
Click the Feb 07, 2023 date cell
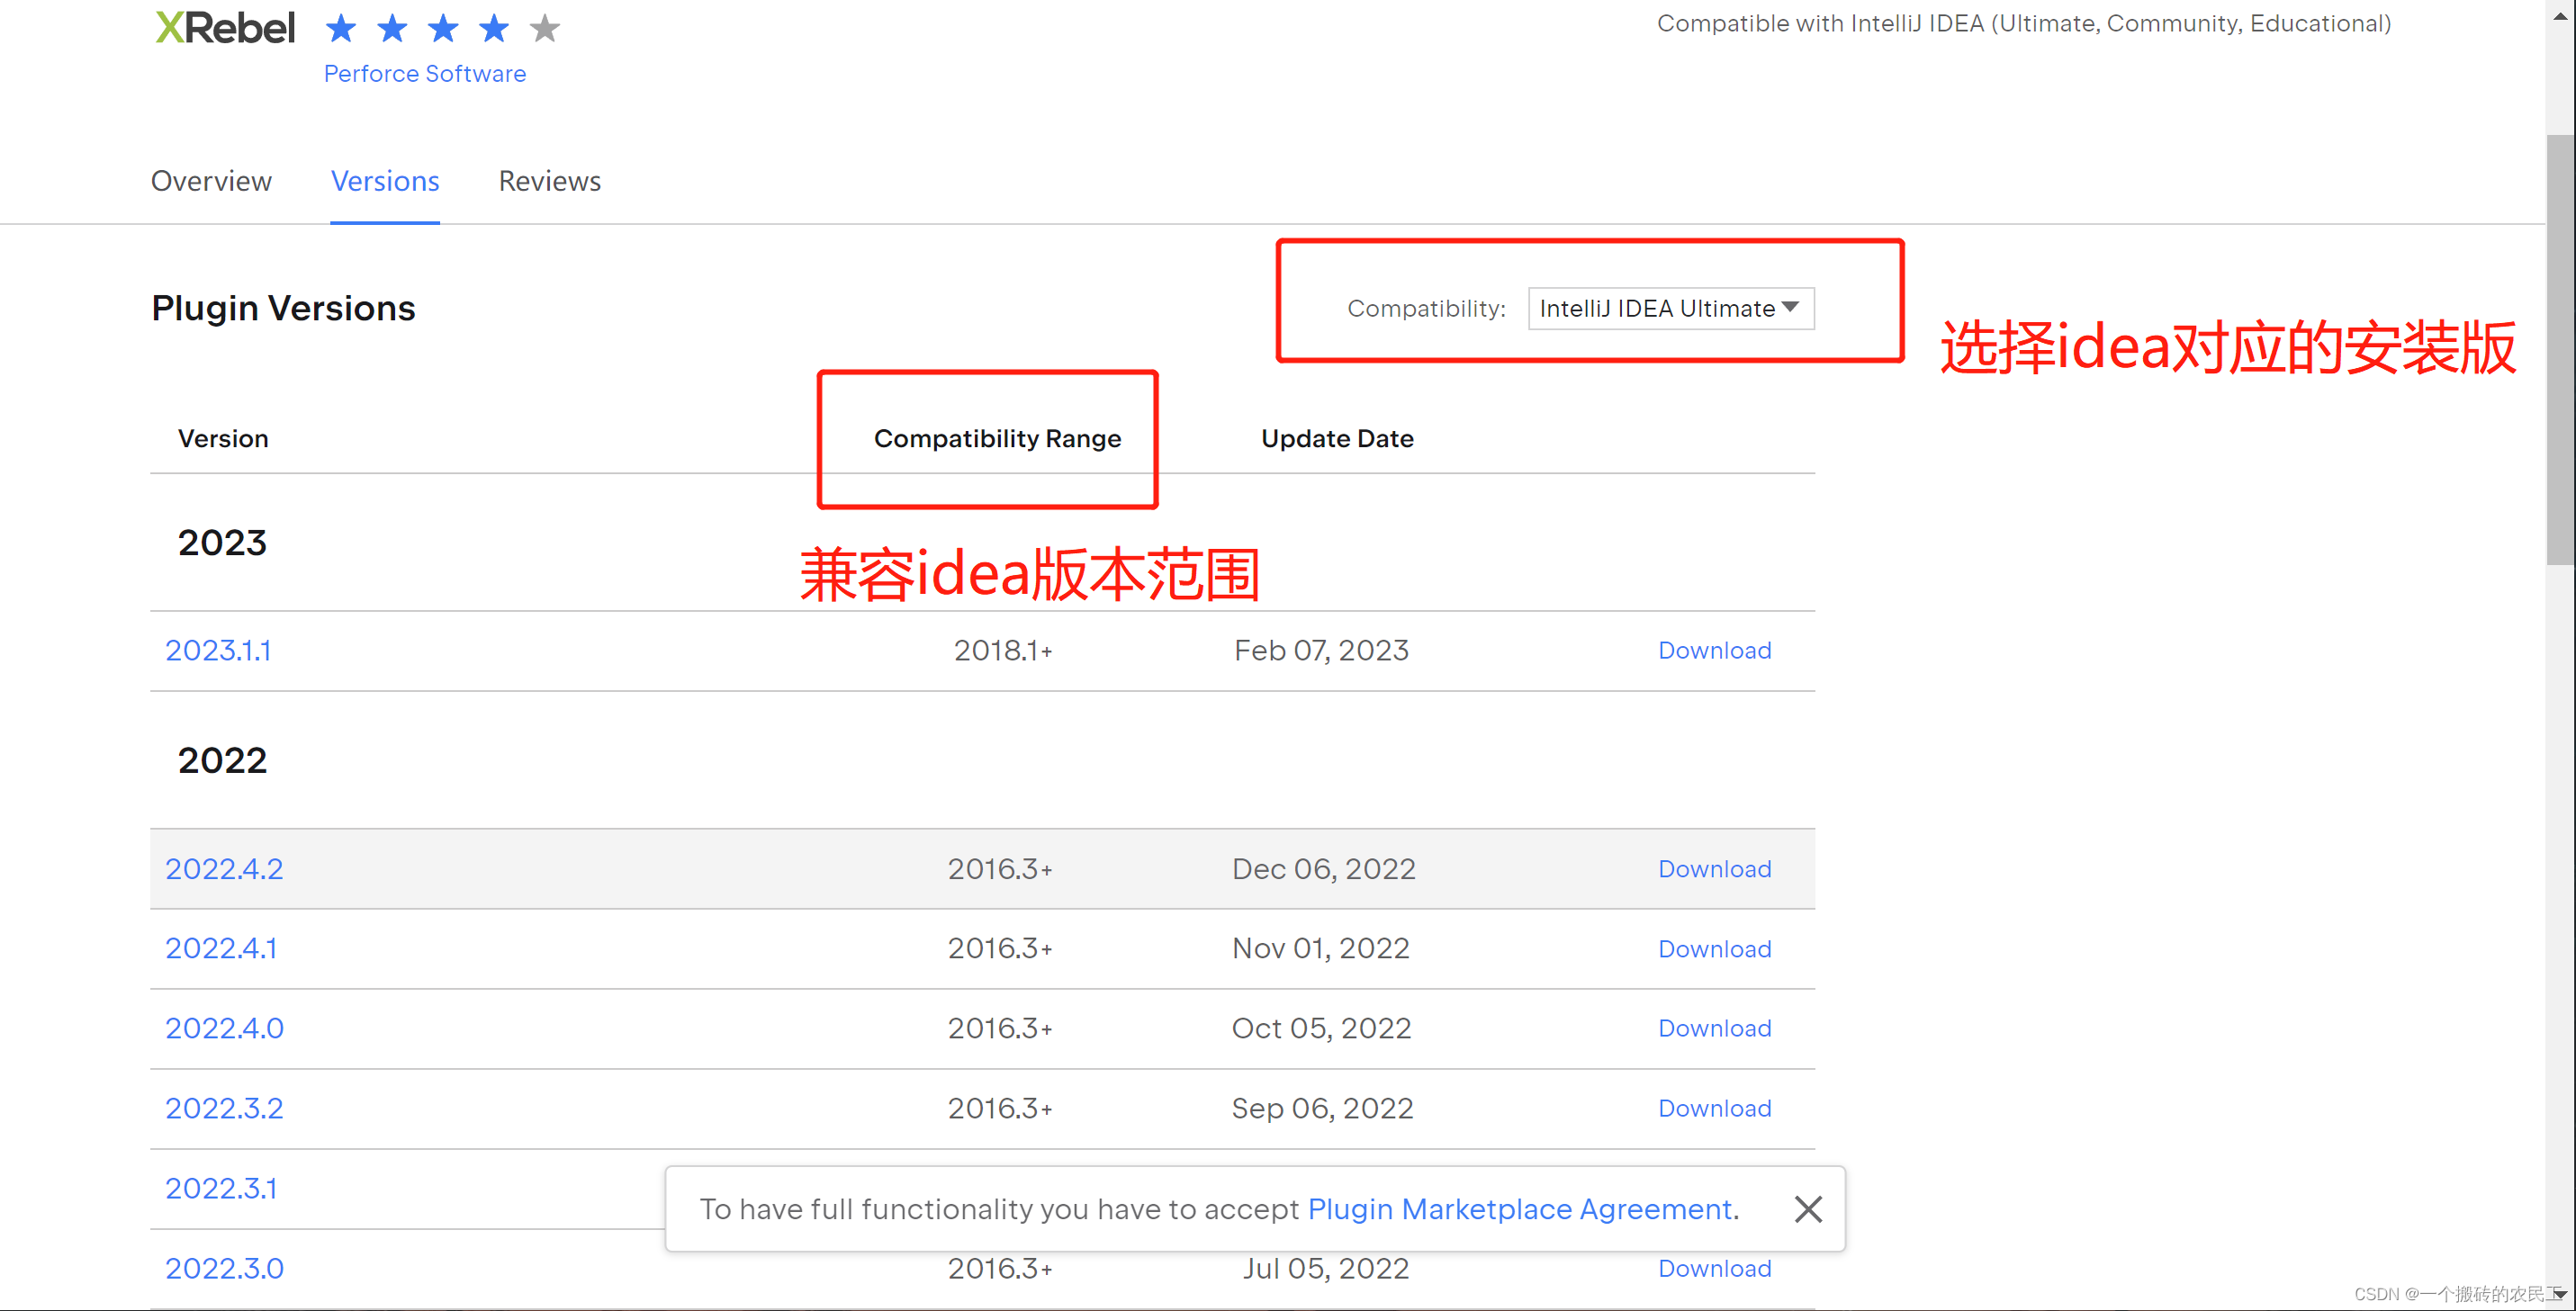pyautogui.click(x=1321, y=650)
